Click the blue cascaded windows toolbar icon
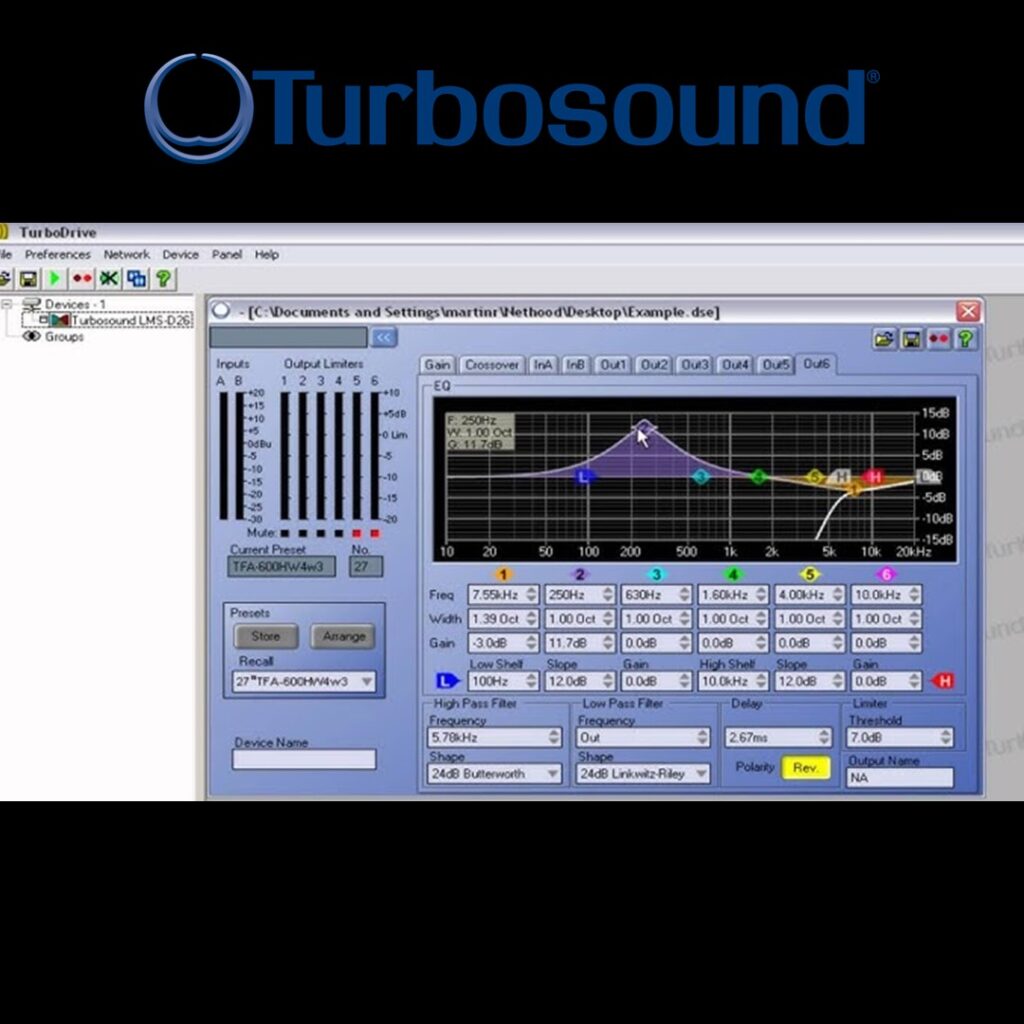The width and height of the screenshot is (1024, 1024). coord(136,279)
